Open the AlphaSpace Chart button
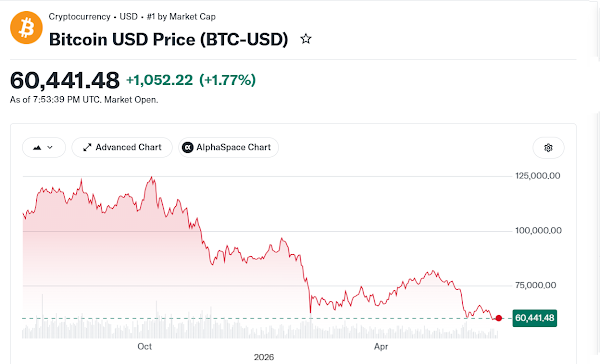This screenshot has width=600, height=364. click(x=228, y=147)
